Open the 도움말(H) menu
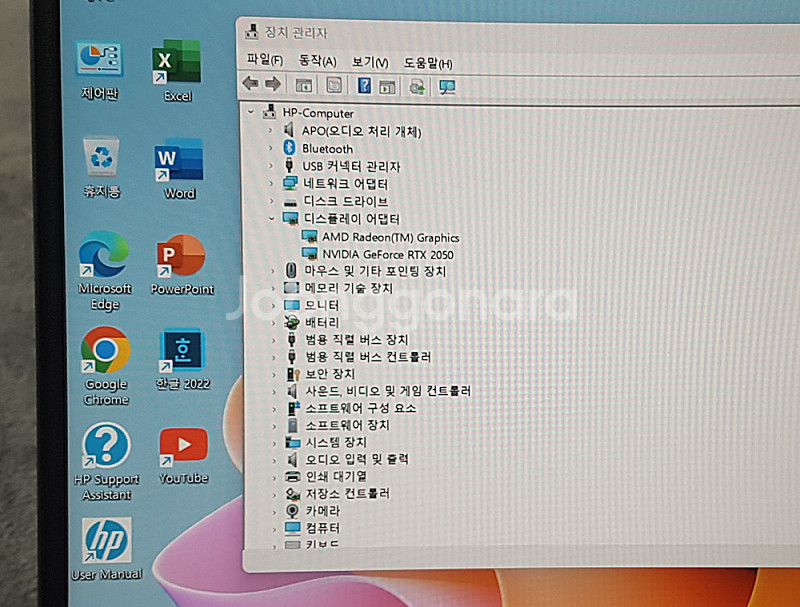This screenshot has height=607, width=800. (x=428, y=63)
